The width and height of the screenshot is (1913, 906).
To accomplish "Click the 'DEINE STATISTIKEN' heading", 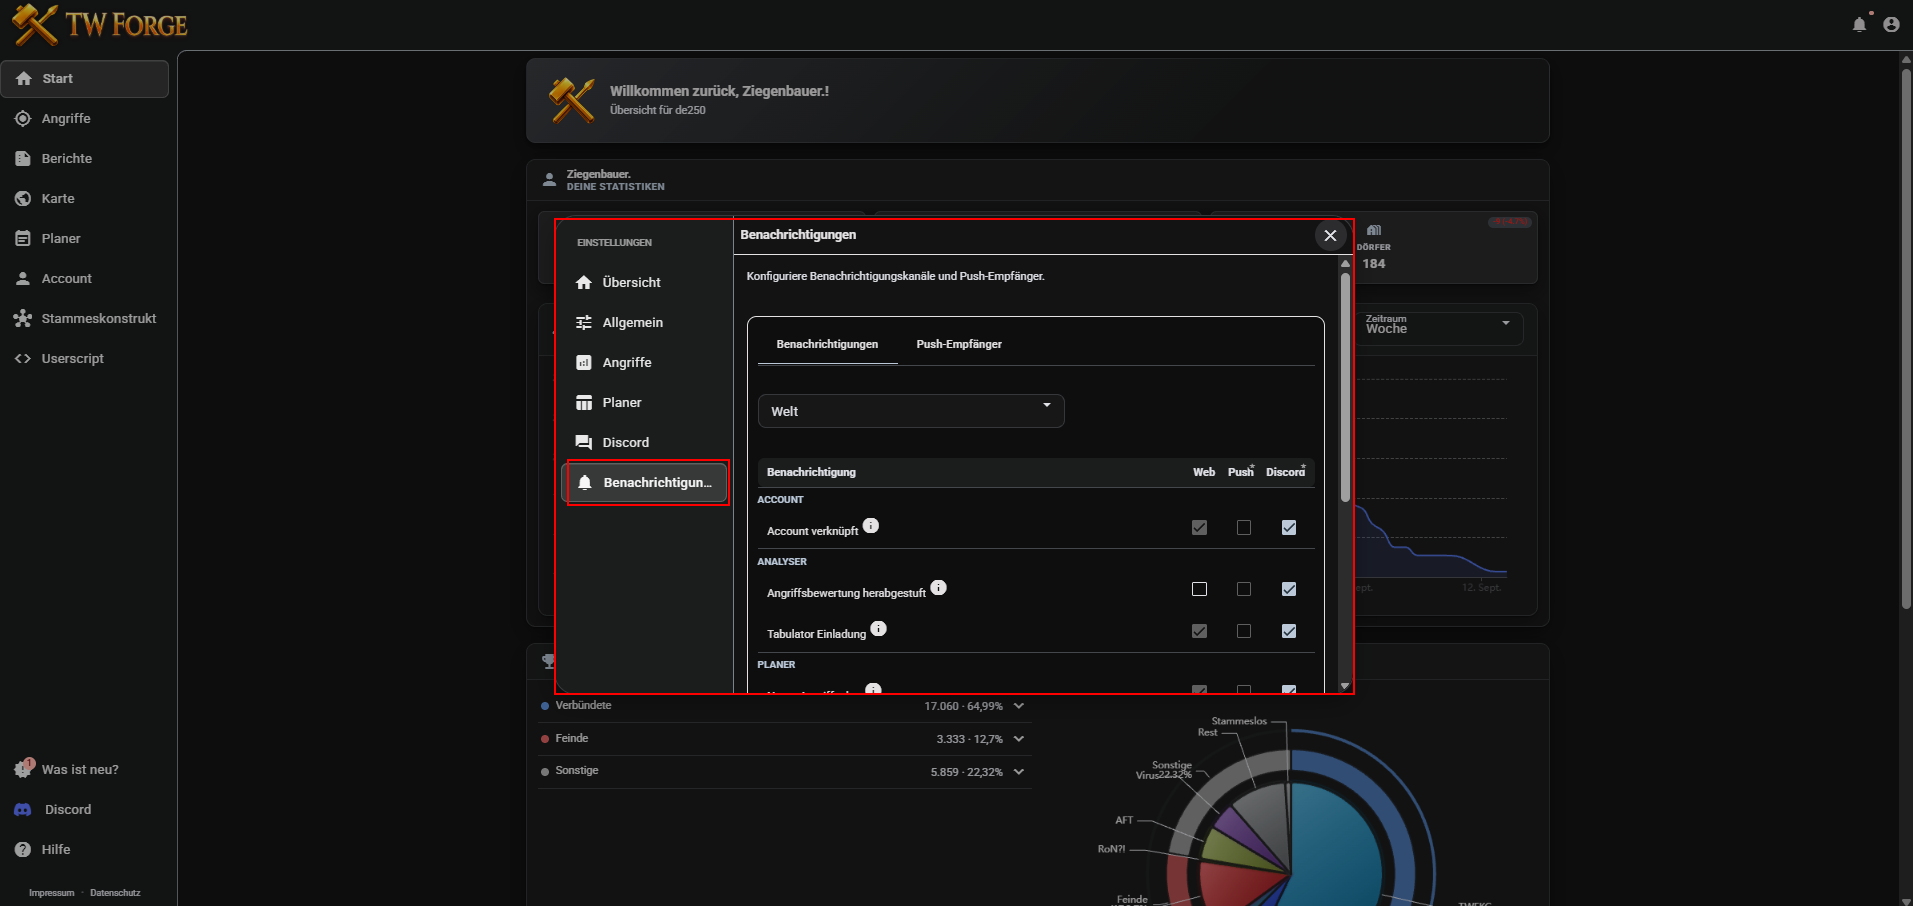I will [616, 187].
